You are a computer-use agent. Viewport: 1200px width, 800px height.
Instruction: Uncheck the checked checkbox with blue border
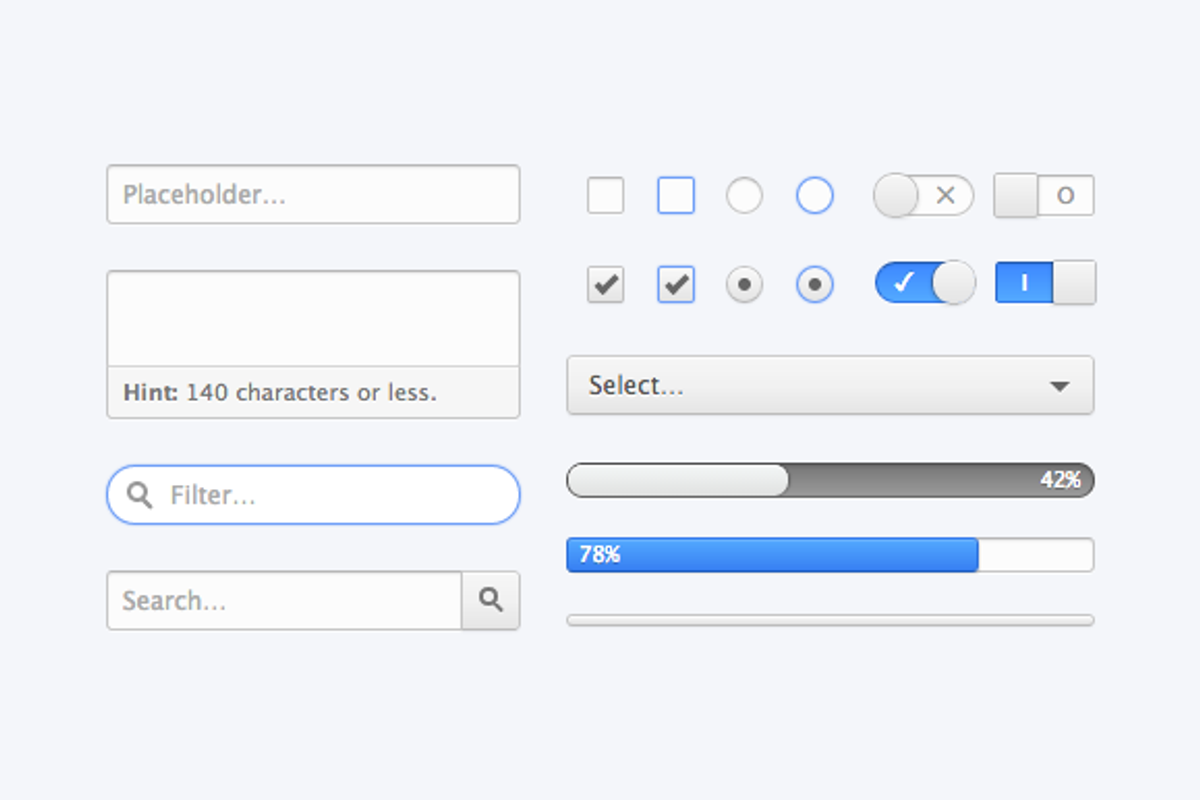[x=675, y=284]
